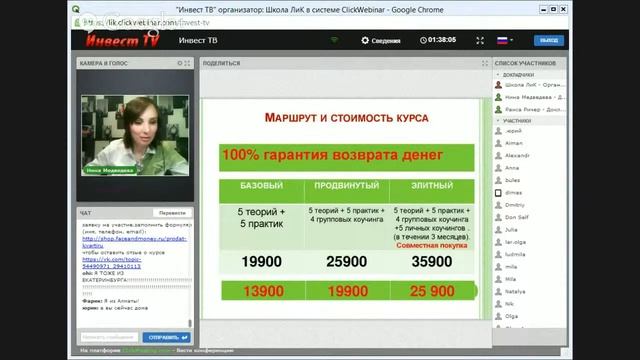
Task: Click the 100% гарантия возврата денег banner
Action: [x=347, y=157]
